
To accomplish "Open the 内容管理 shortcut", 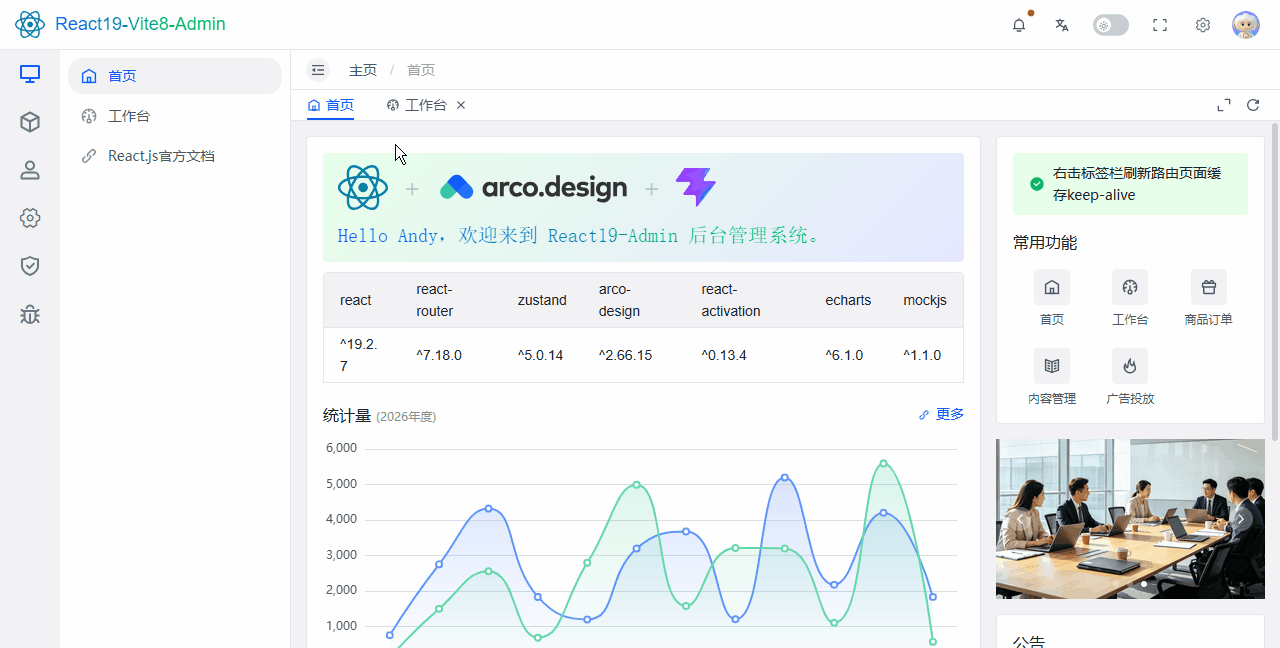I will pos(1052,378).
